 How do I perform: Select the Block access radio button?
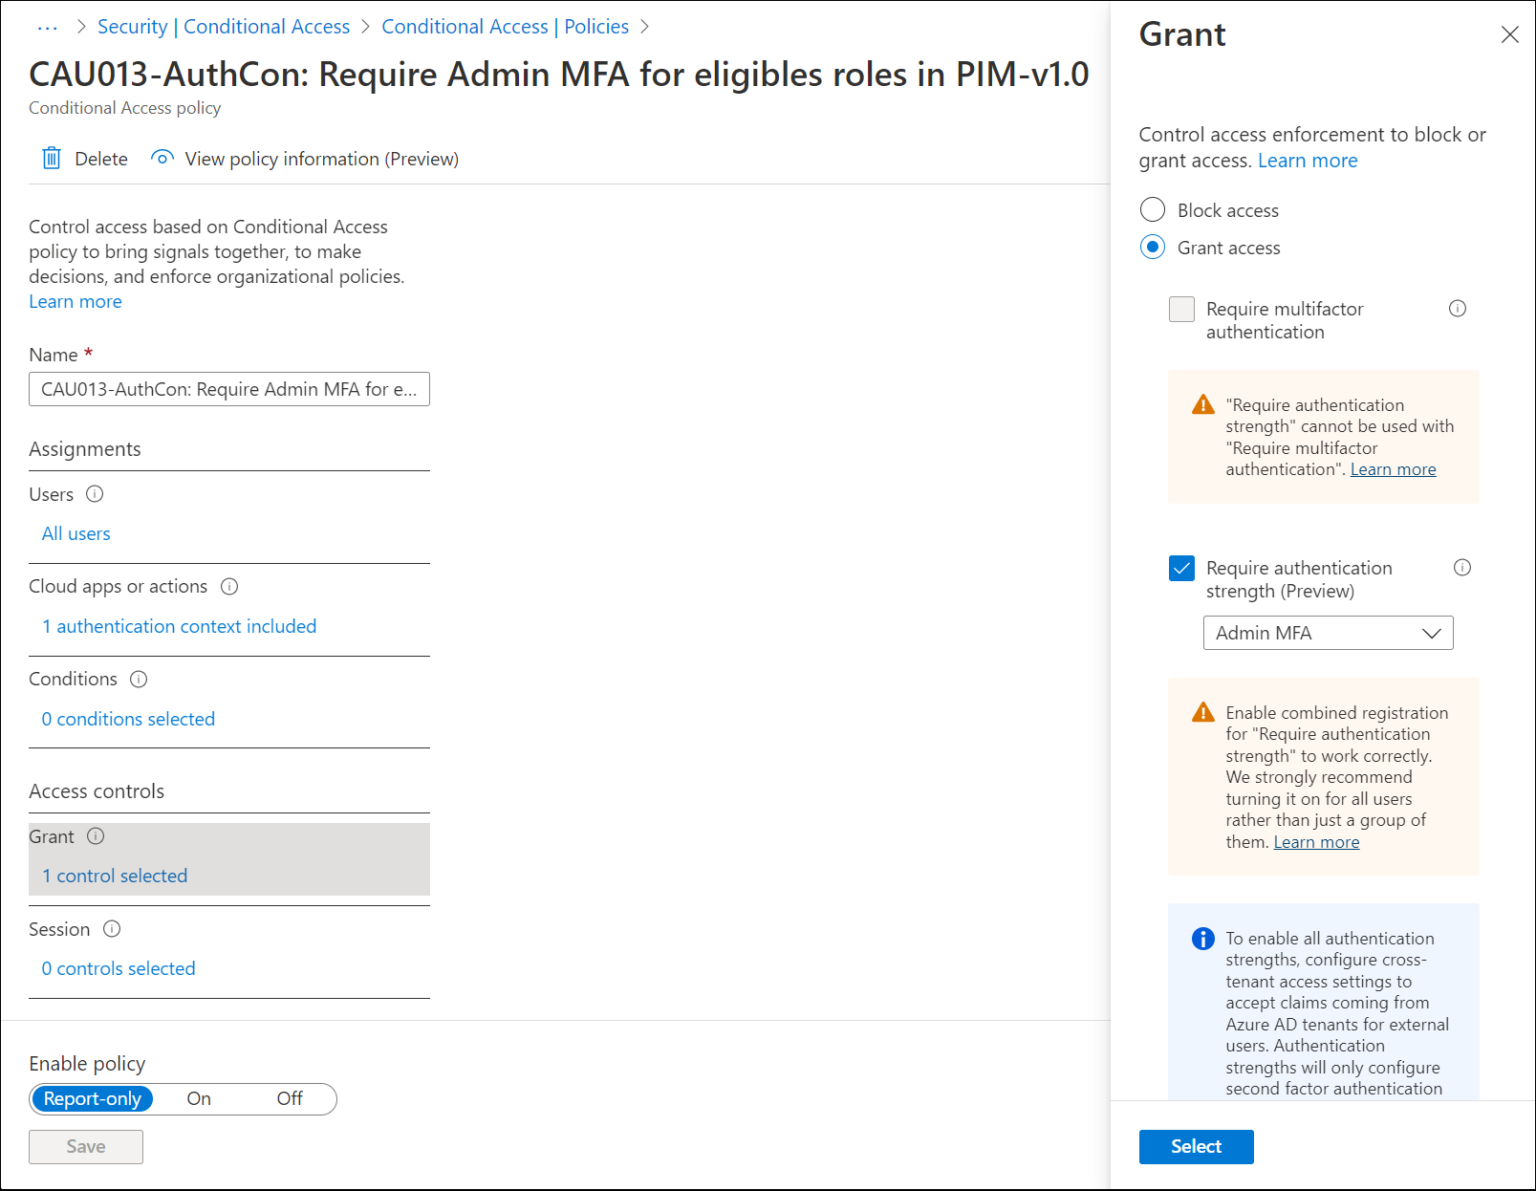tap(1152, 210)
